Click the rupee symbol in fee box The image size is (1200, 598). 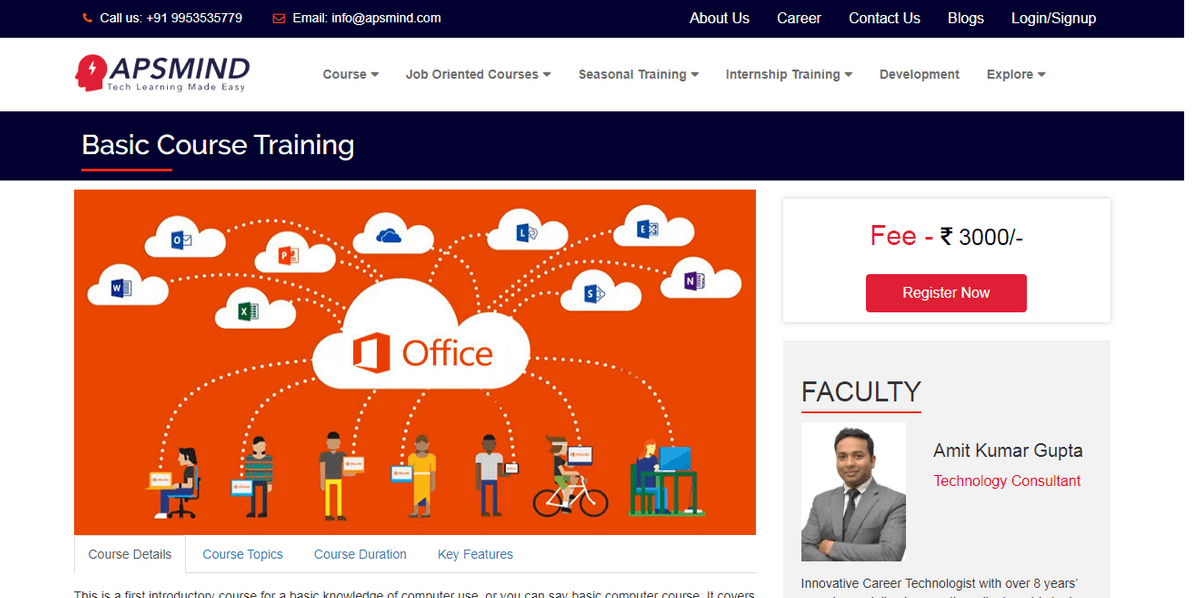[x=946, y=237]
